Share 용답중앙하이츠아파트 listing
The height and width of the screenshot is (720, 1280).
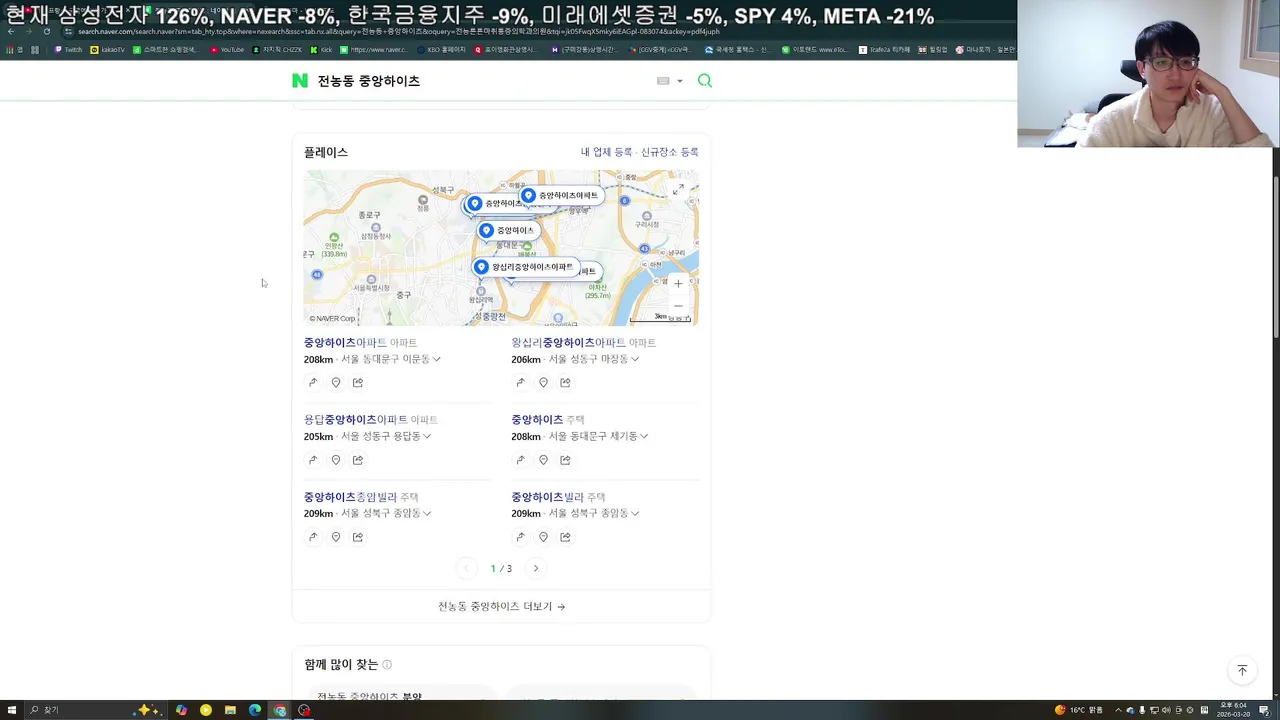[x=358, y=460]
